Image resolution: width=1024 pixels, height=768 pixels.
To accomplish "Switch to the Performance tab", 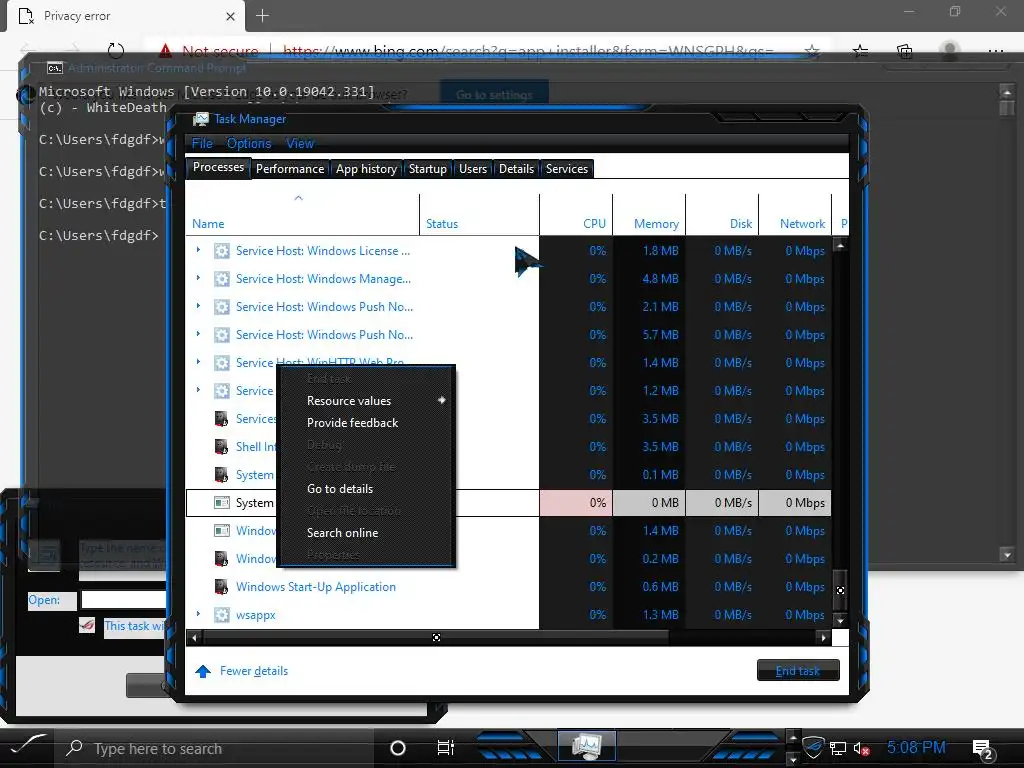I will [x=290, y=169].
